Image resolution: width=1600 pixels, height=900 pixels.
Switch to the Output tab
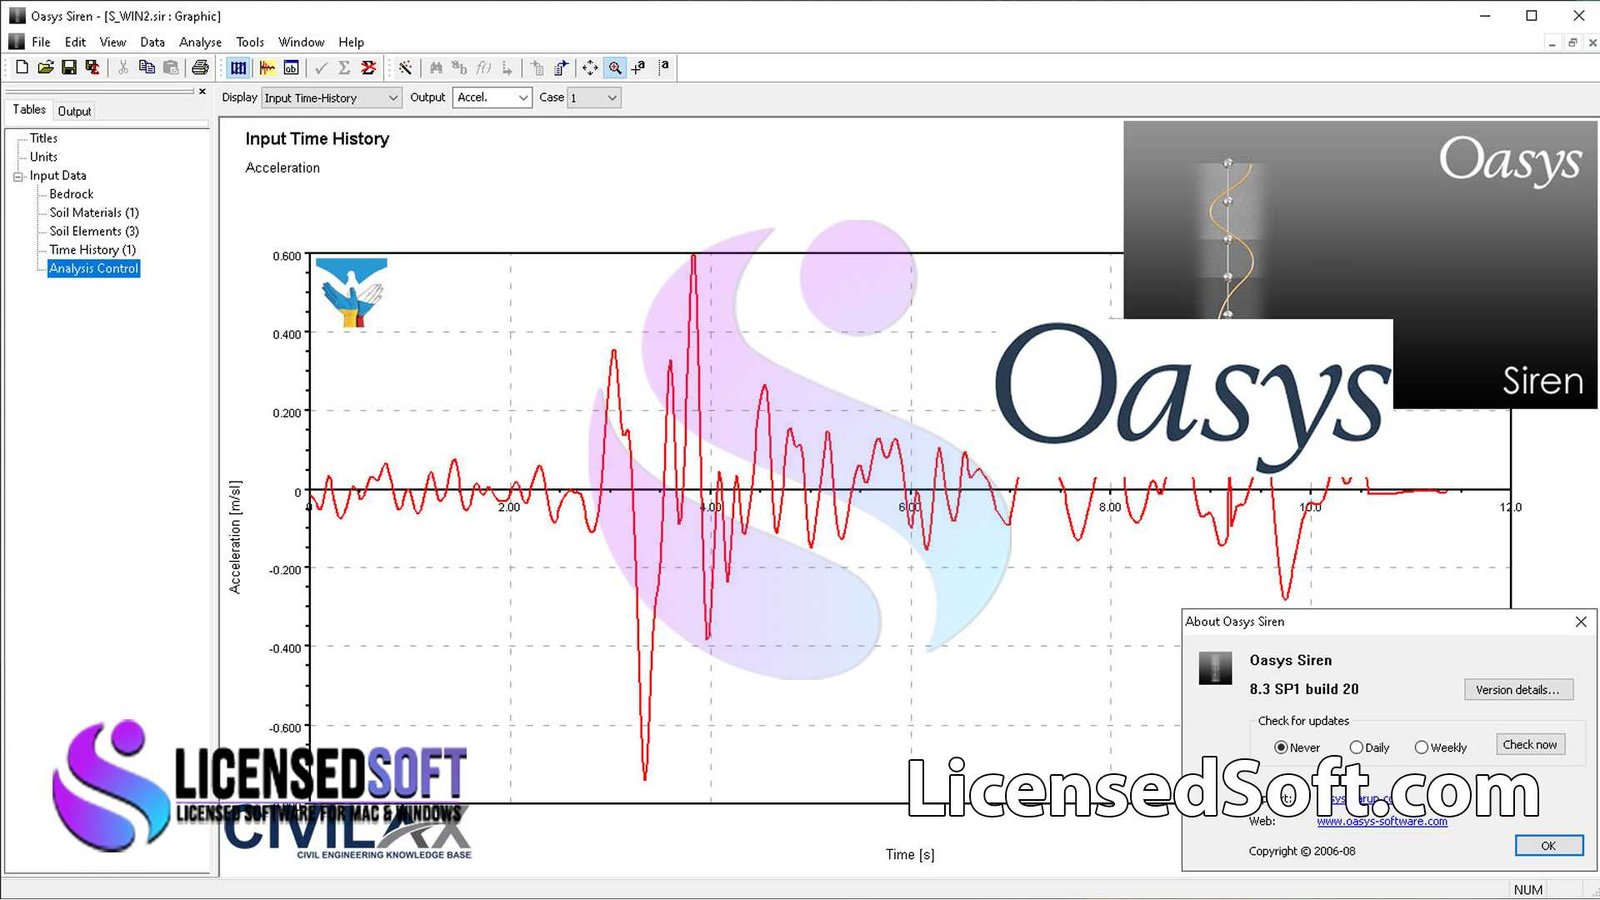(74, 111)
